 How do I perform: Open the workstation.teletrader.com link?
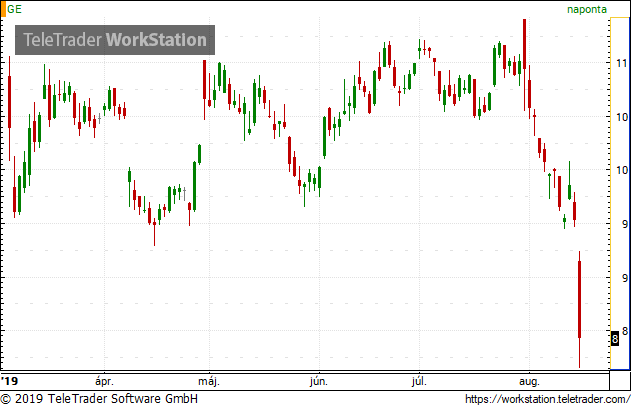547,399
